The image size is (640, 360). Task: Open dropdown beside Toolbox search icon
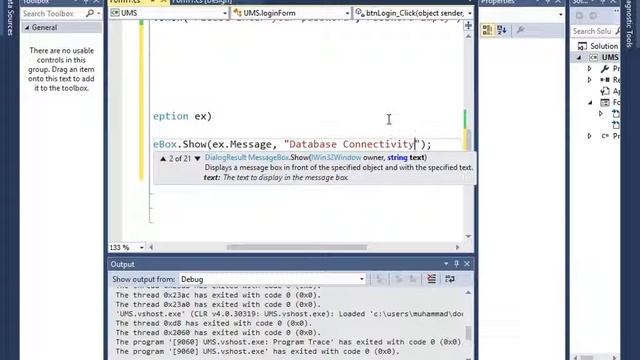pyautogui.click(x=98, y=13)
